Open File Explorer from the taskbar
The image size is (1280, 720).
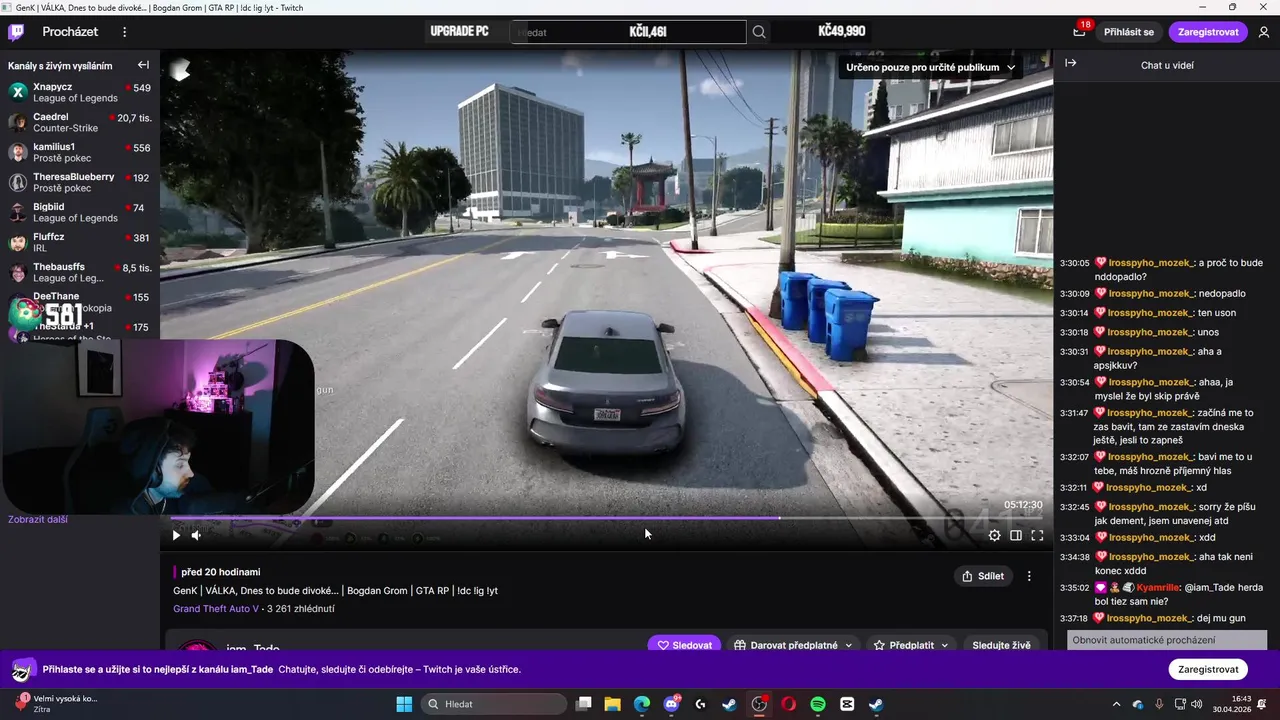pos(612,704)
